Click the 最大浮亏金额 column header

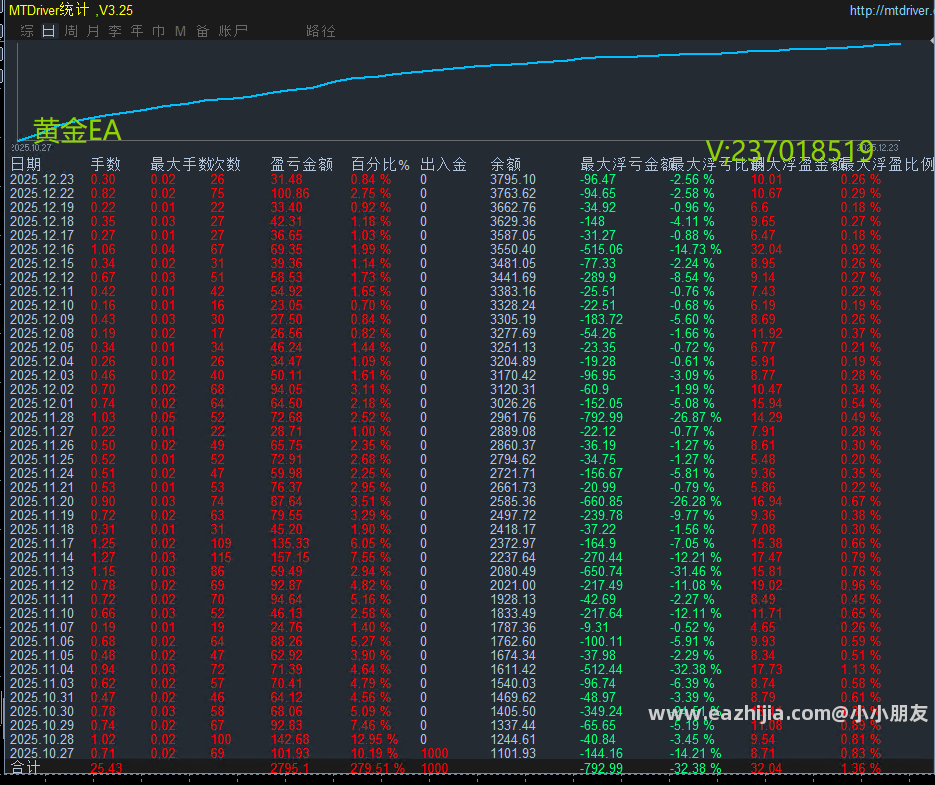point(627,164)
